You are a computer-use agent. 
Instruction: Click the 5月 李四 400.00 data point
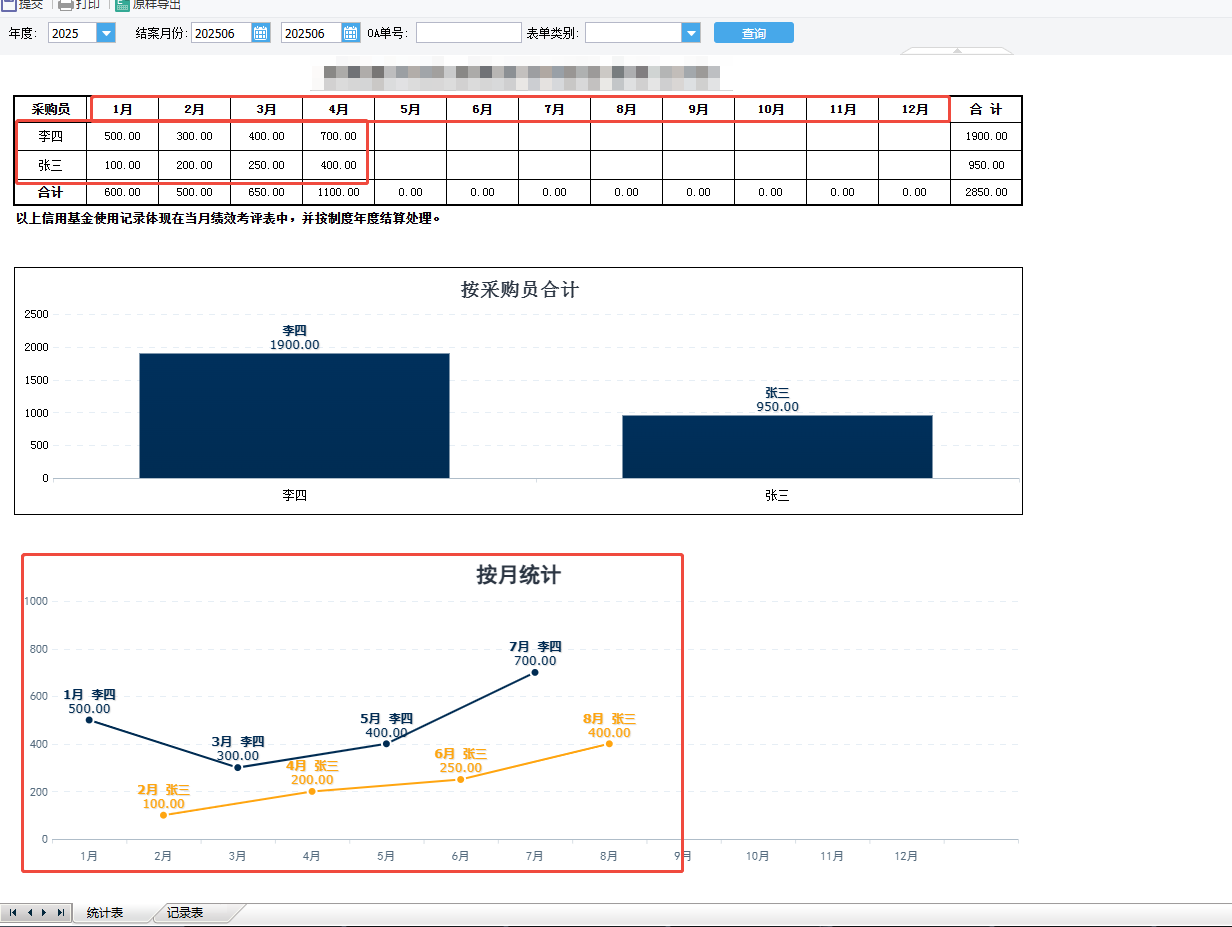pos(386,743)
